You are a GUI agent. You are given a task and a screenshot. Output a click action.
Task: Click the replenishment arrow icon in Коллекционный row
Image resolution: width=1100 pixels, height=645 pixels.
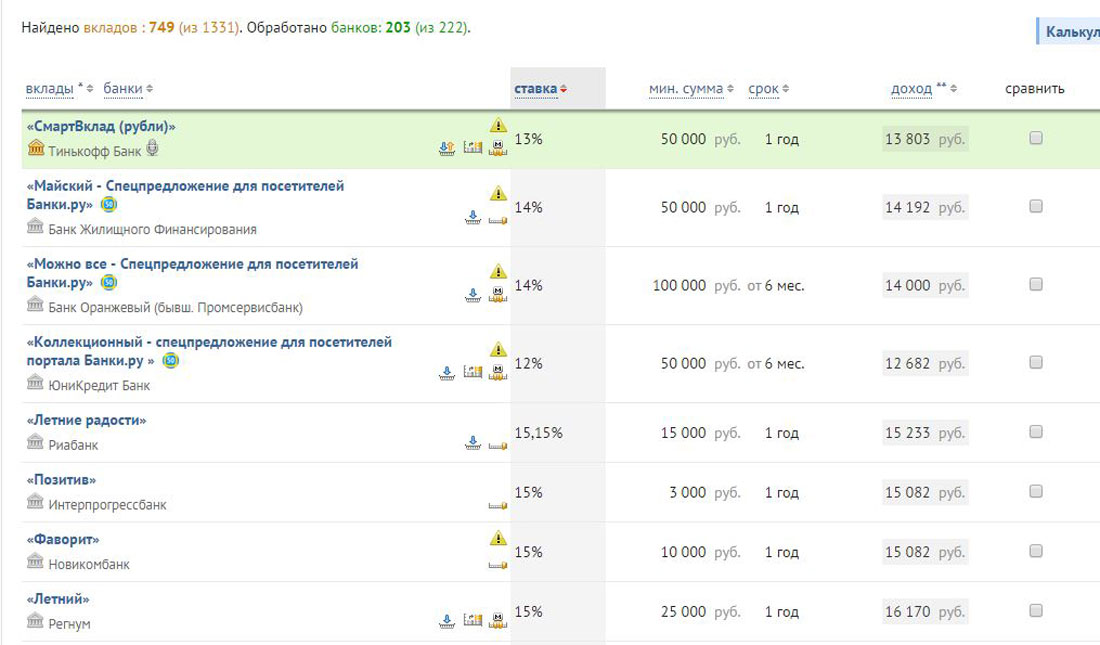(447, 372)
